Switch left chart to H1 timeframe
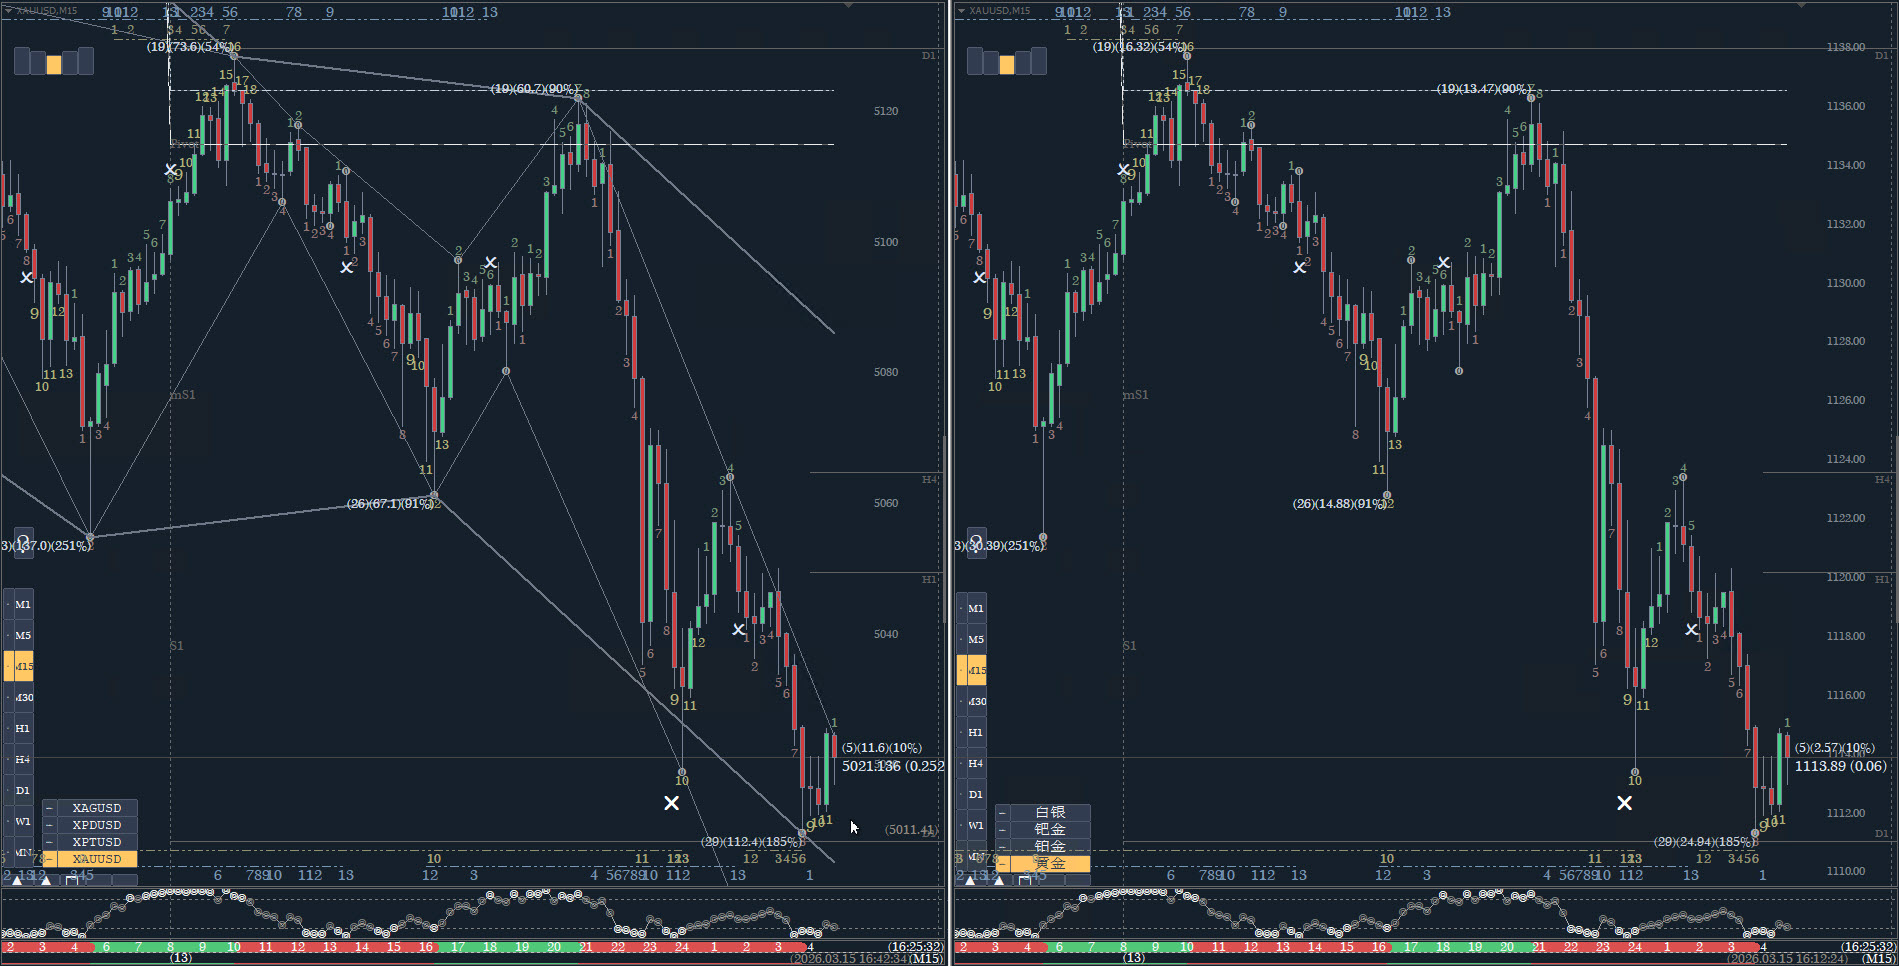Image resolution: width=1899 pixels, height=966 pixels. [x=23, y=728]
